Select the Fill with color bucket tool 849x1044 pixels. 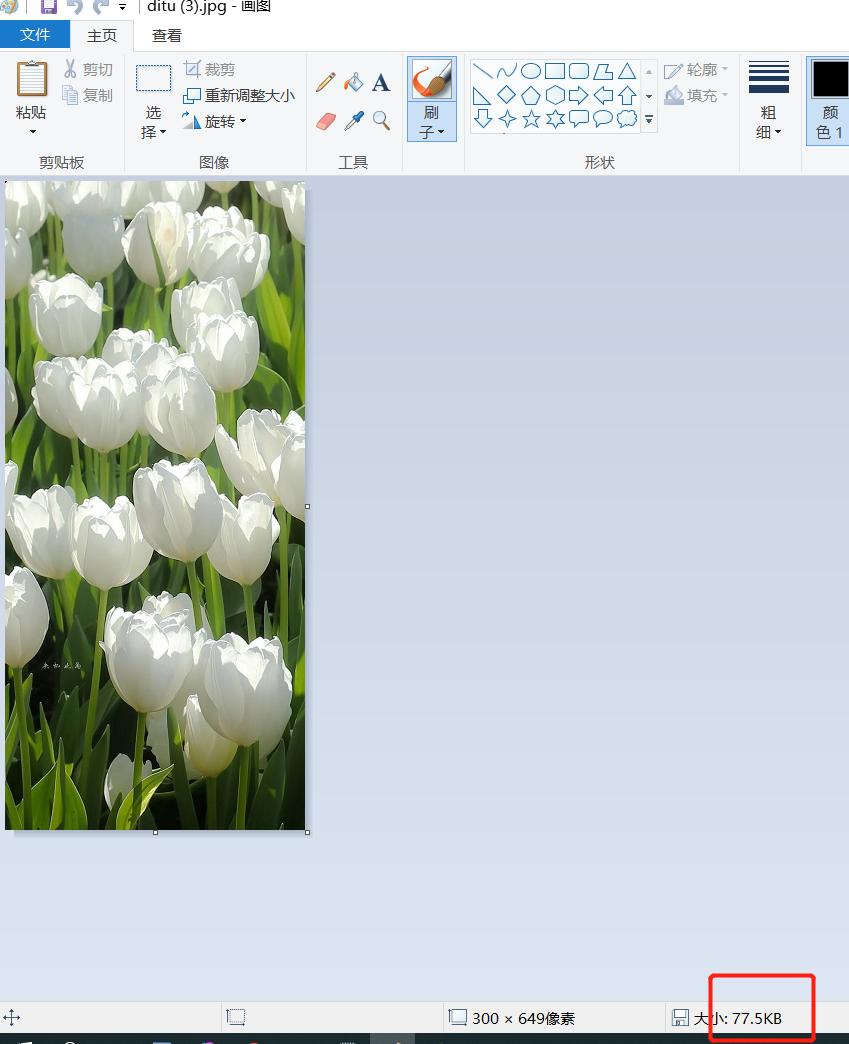pos(353,82)
